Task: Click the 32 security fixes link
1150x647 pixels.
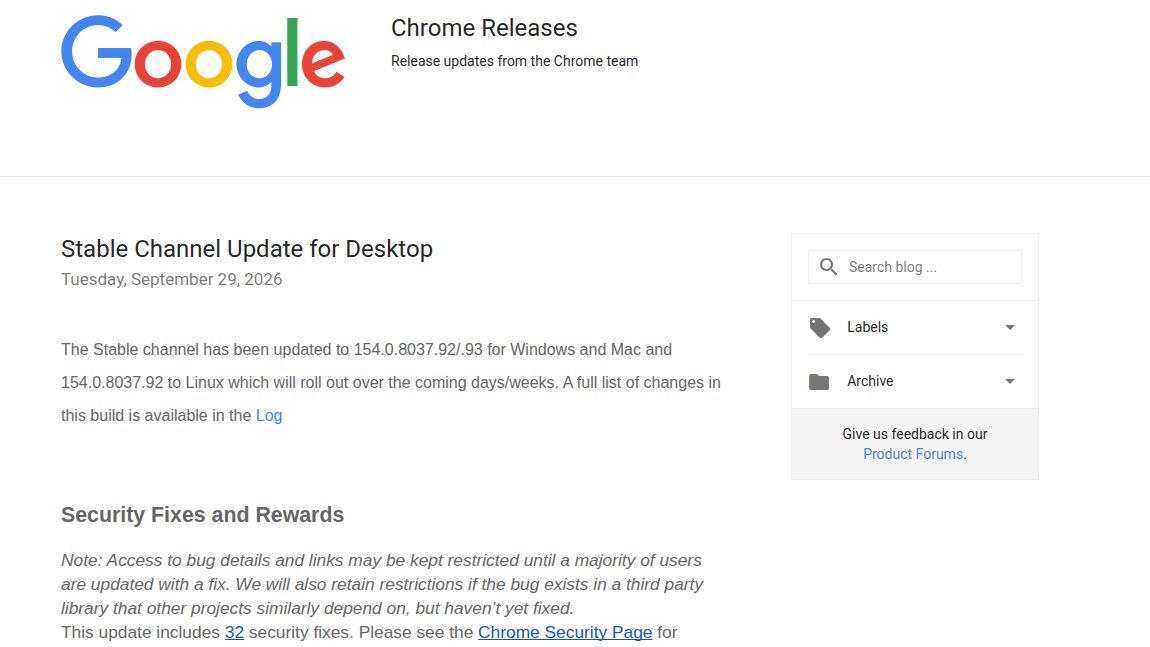Action: pyautogui.click(x=234, y=632)
